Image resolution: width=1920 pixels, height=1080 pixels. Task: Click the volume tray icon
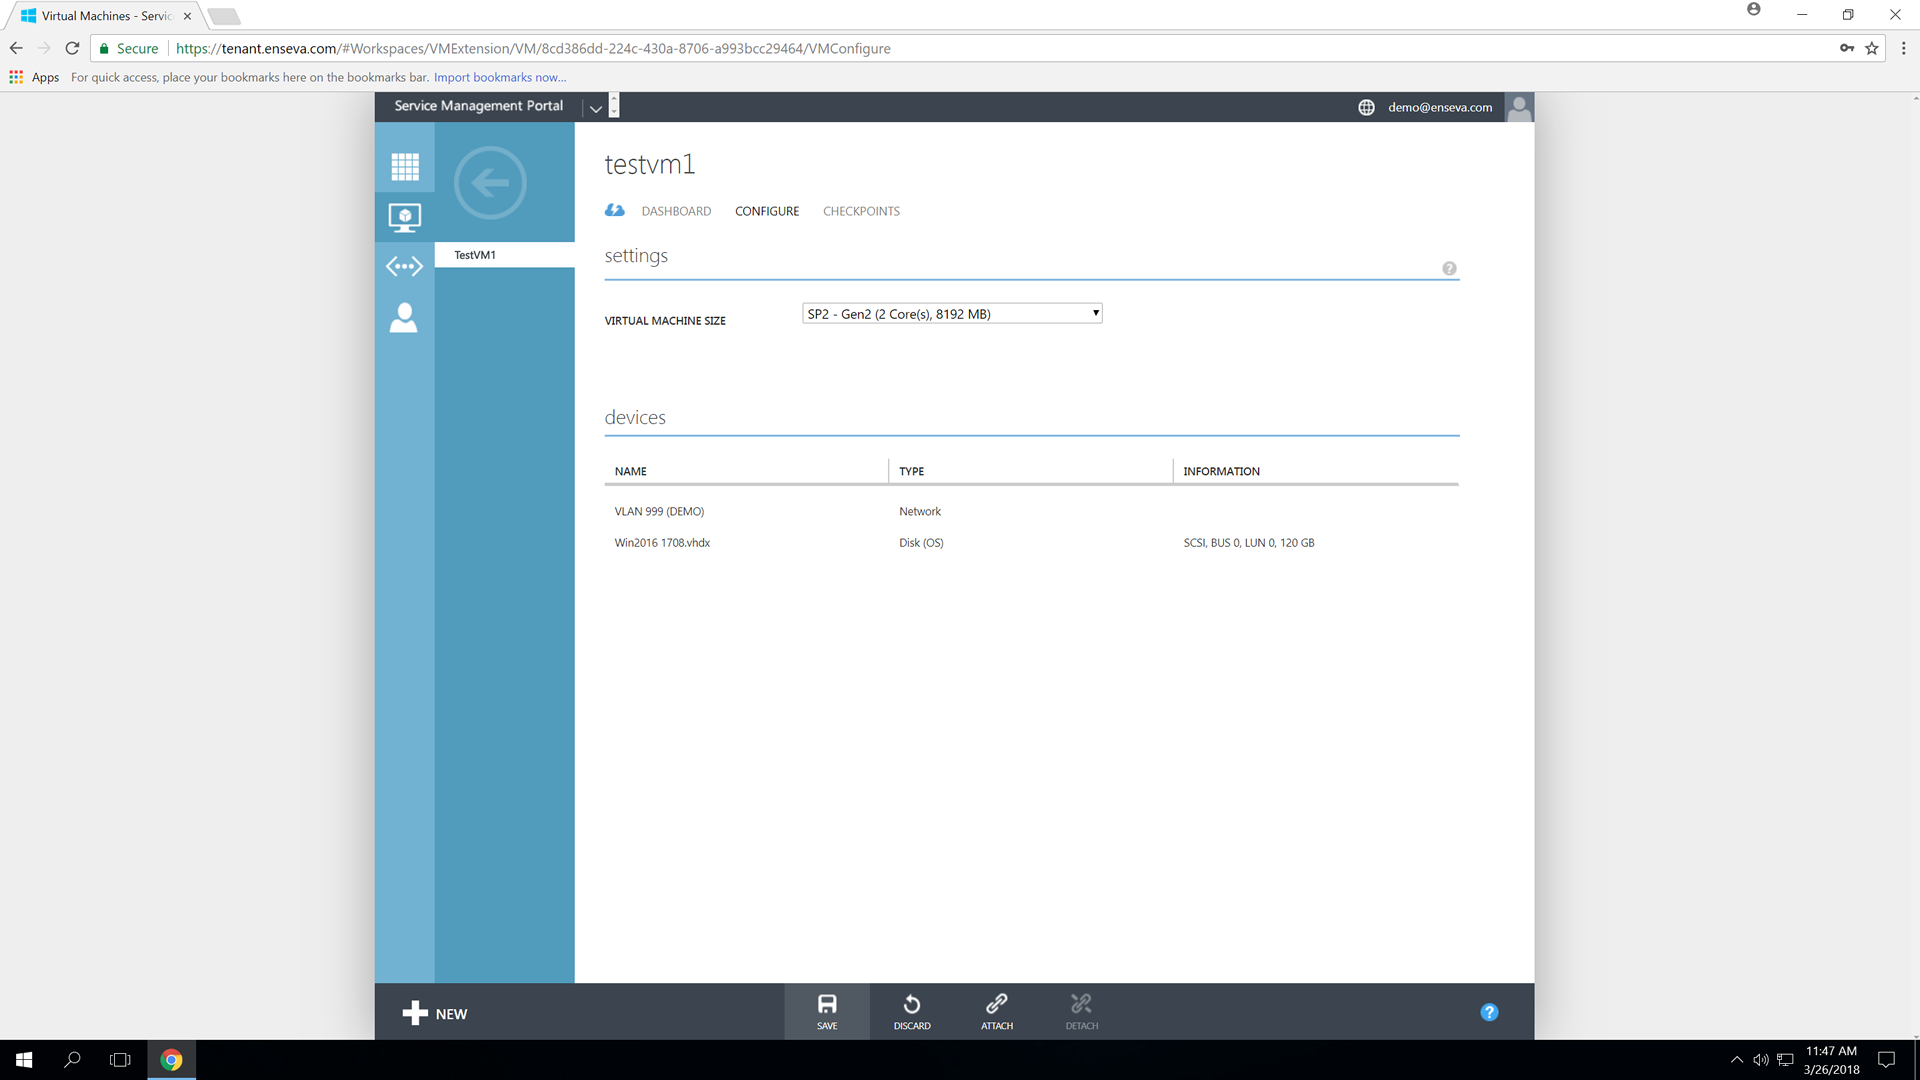[1761, 1060]
